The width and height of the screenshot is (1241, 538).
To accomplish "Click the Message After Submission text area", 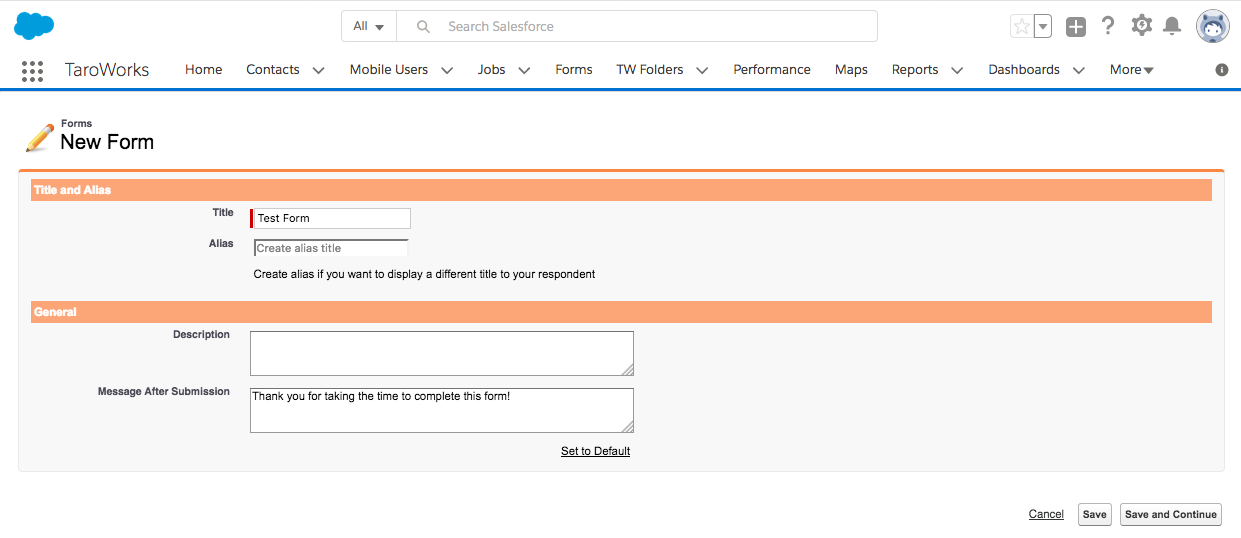I will pyautogui.click(x=442, y=410).
